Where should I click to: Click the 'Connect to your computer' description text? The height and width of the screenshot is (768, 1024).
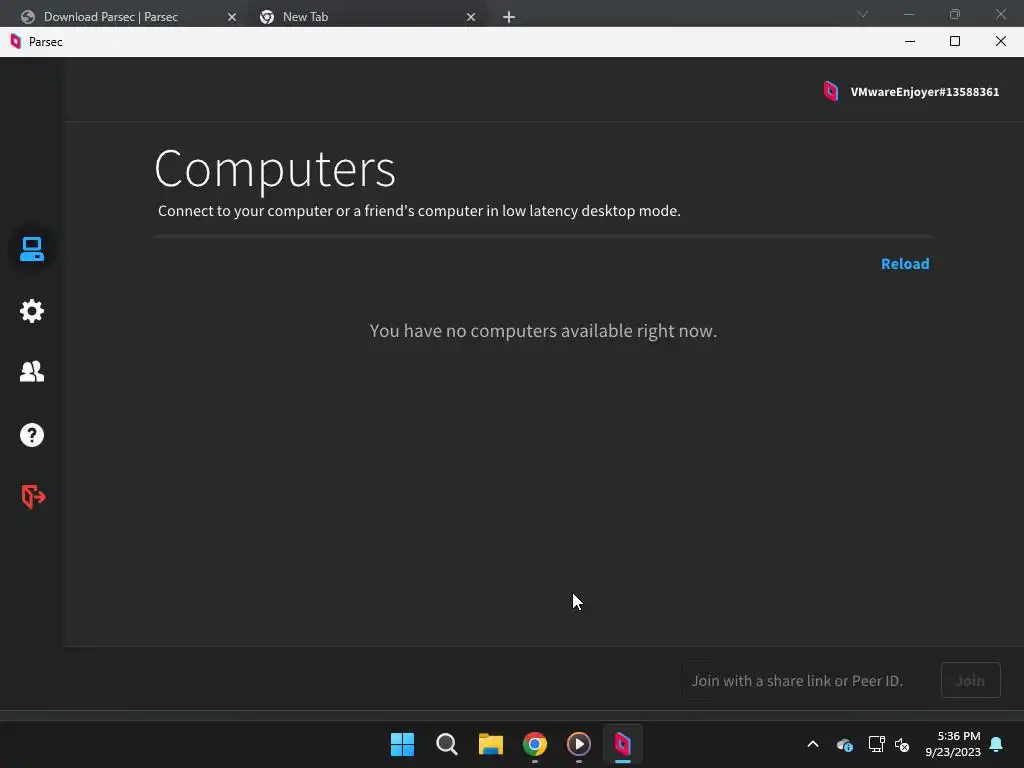(x=419, y=211)
